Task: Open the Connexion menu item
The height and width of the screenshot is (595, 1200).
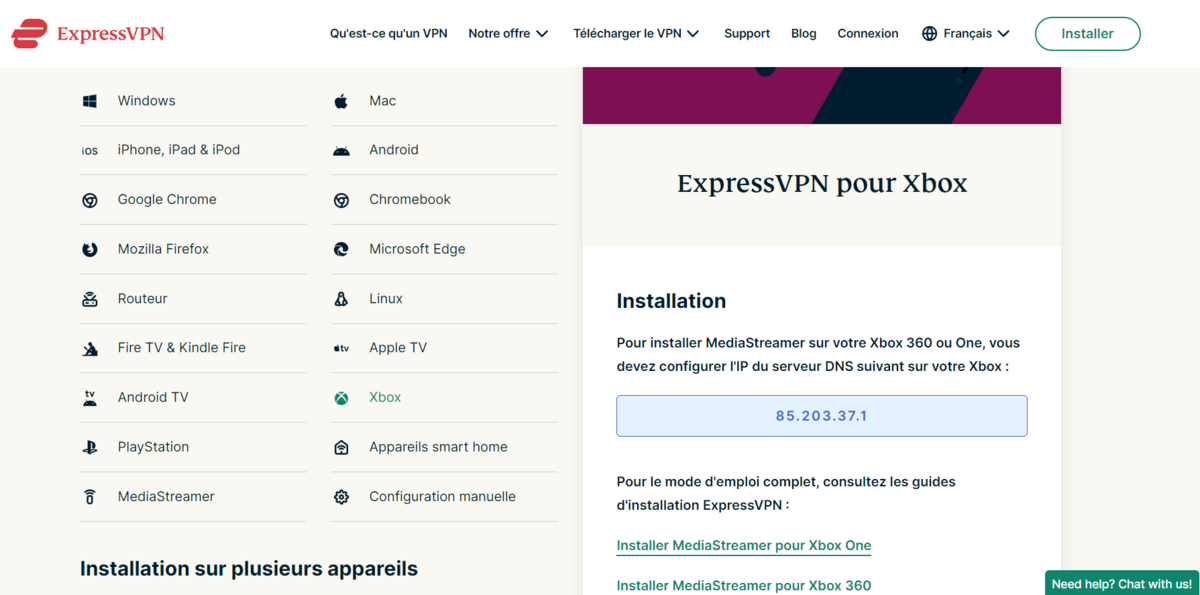Action: click(868, 34)
